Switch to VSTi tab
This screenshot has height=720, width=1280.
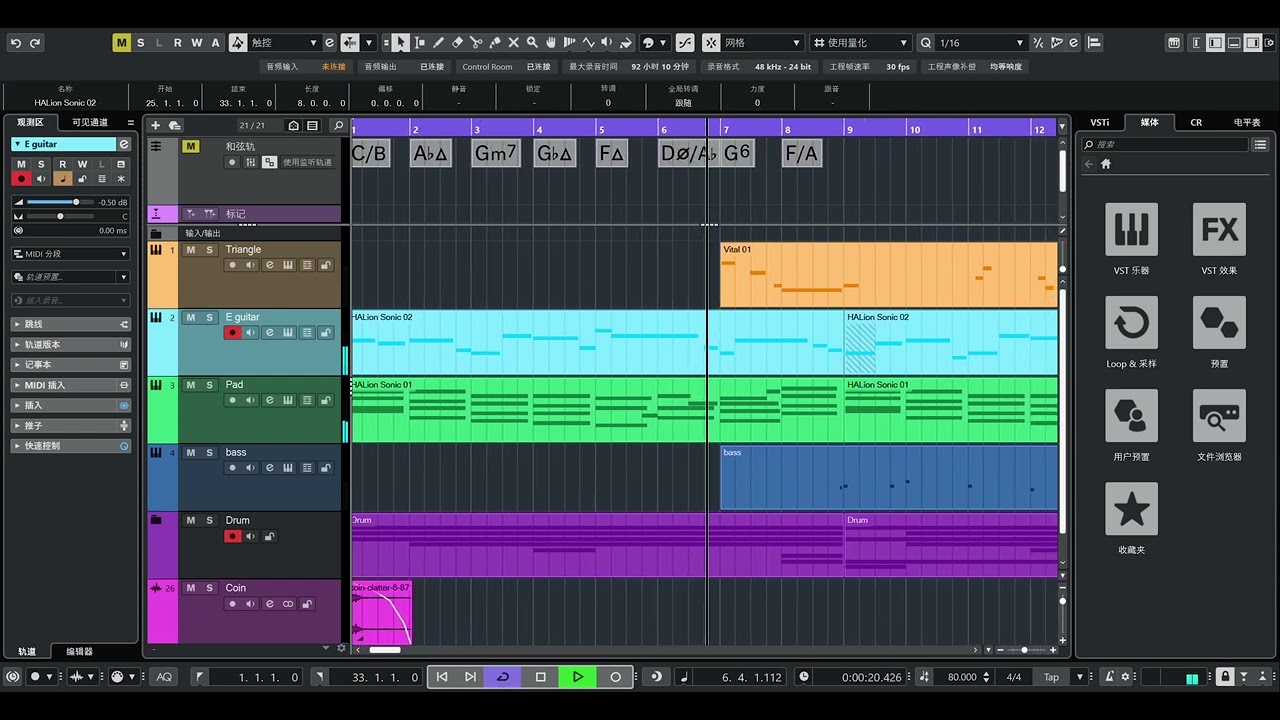[1100, 122]
